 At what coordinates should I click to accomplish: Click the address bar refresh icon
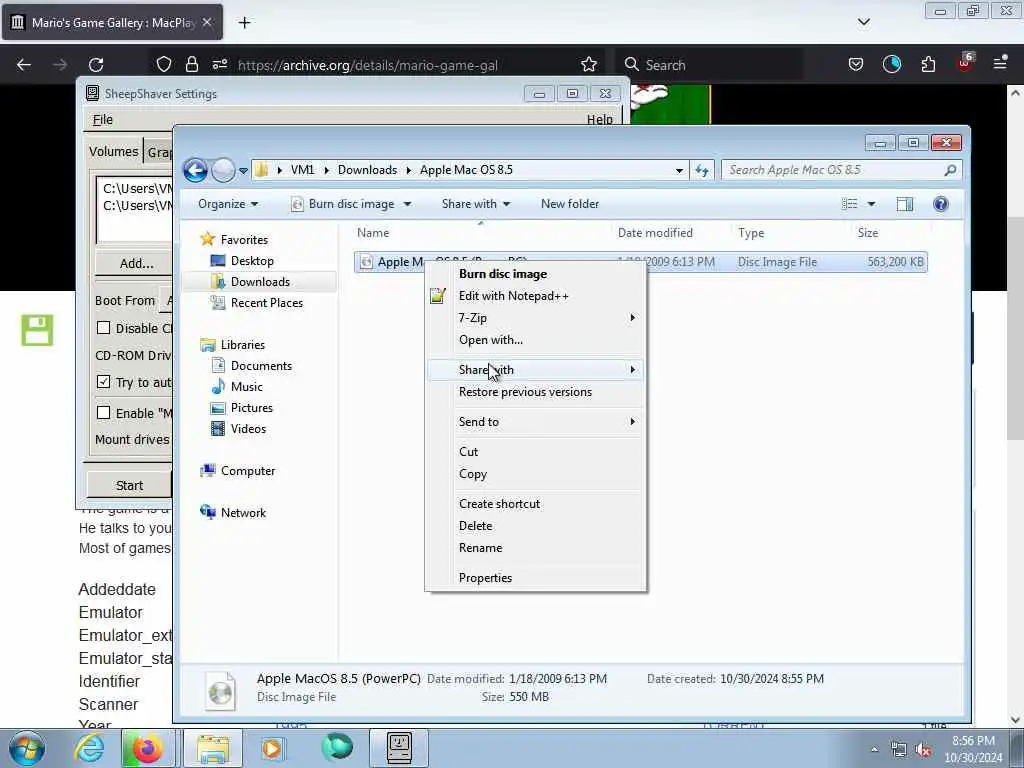point(702,170)
